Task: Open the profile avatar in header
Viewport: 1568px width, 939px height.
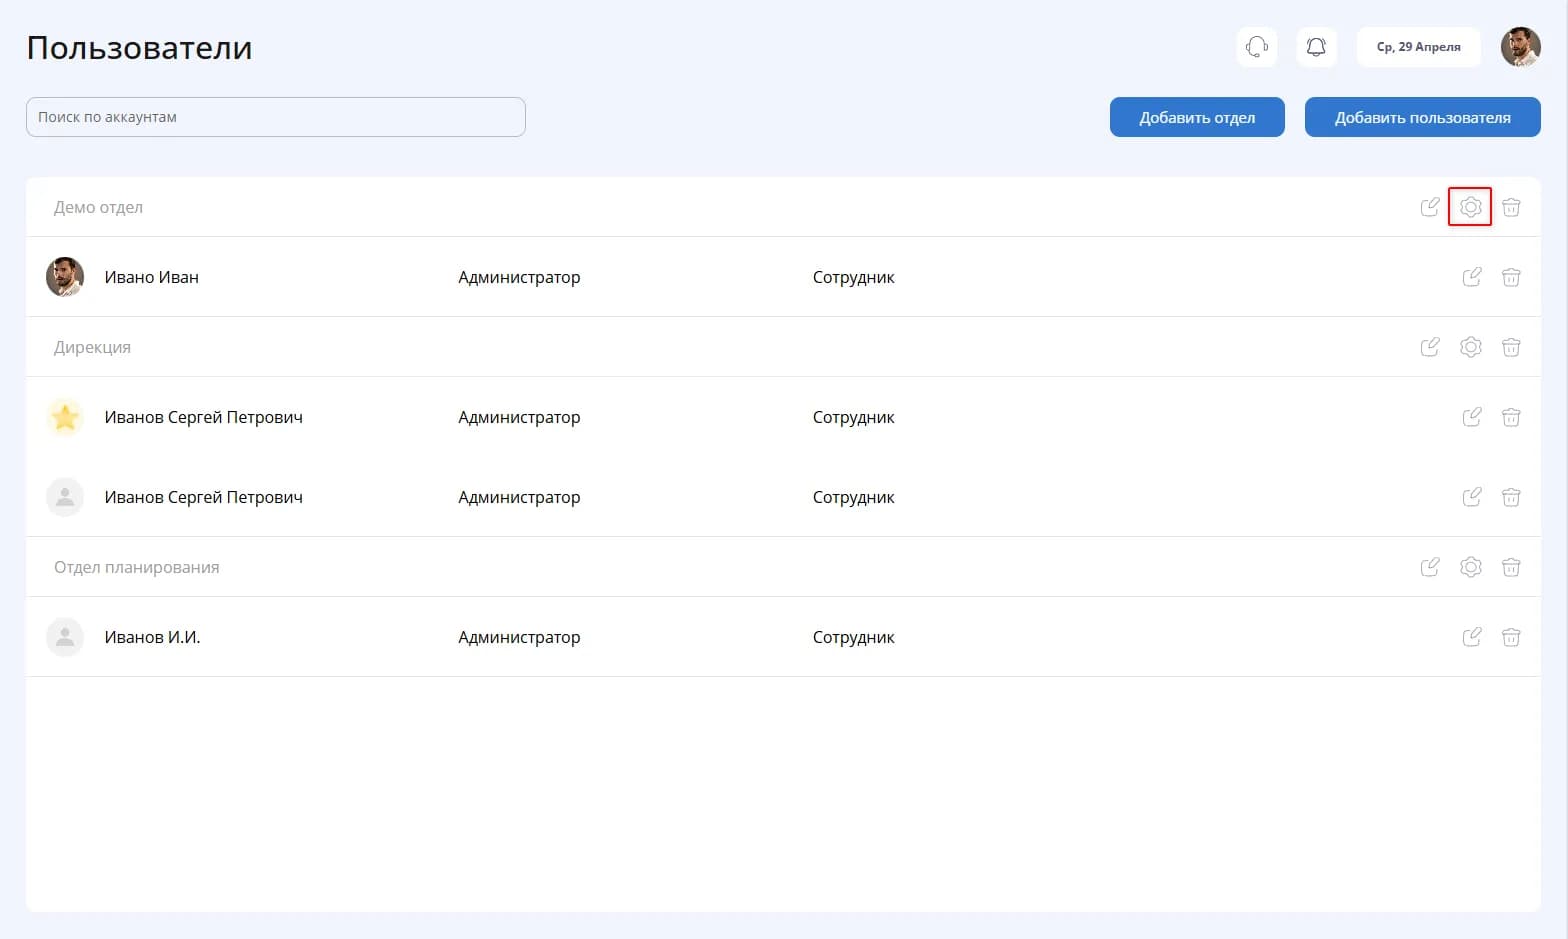Action: coord(1520,47)
